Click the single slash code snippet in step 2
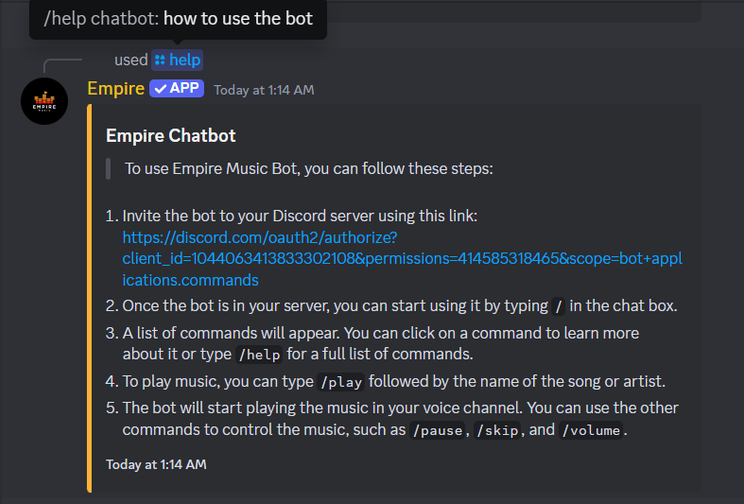This screenshot has width=744, height=504. pos(558,307)
